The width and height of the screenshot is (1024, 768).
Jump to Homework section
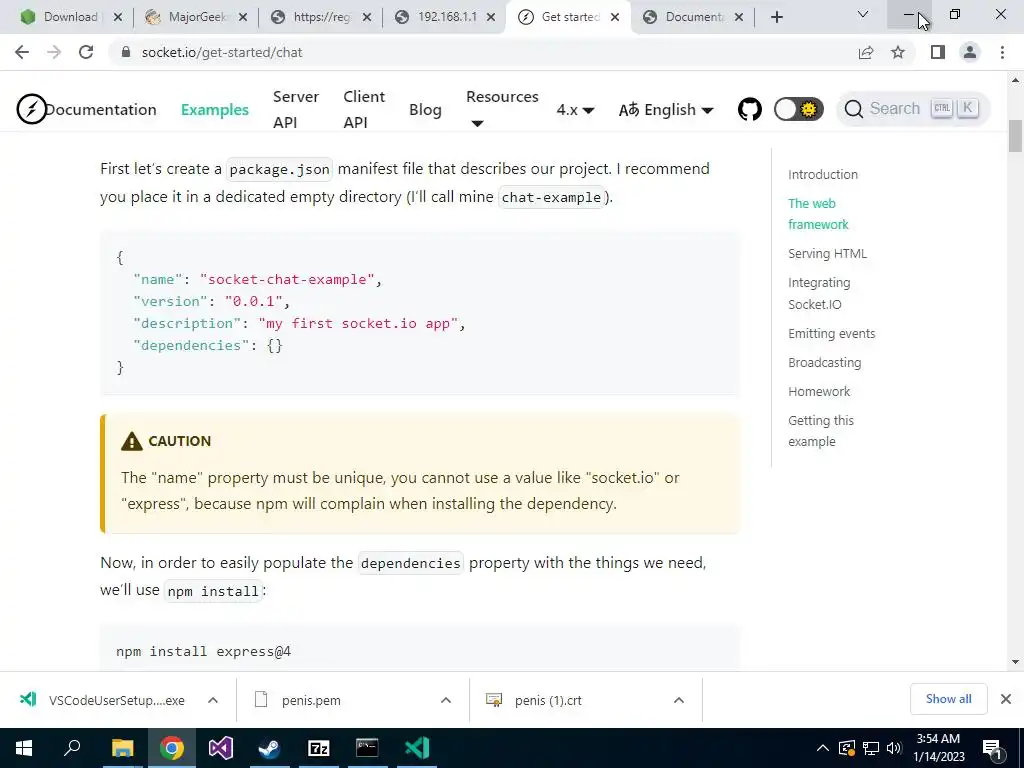tap(819, 391)
